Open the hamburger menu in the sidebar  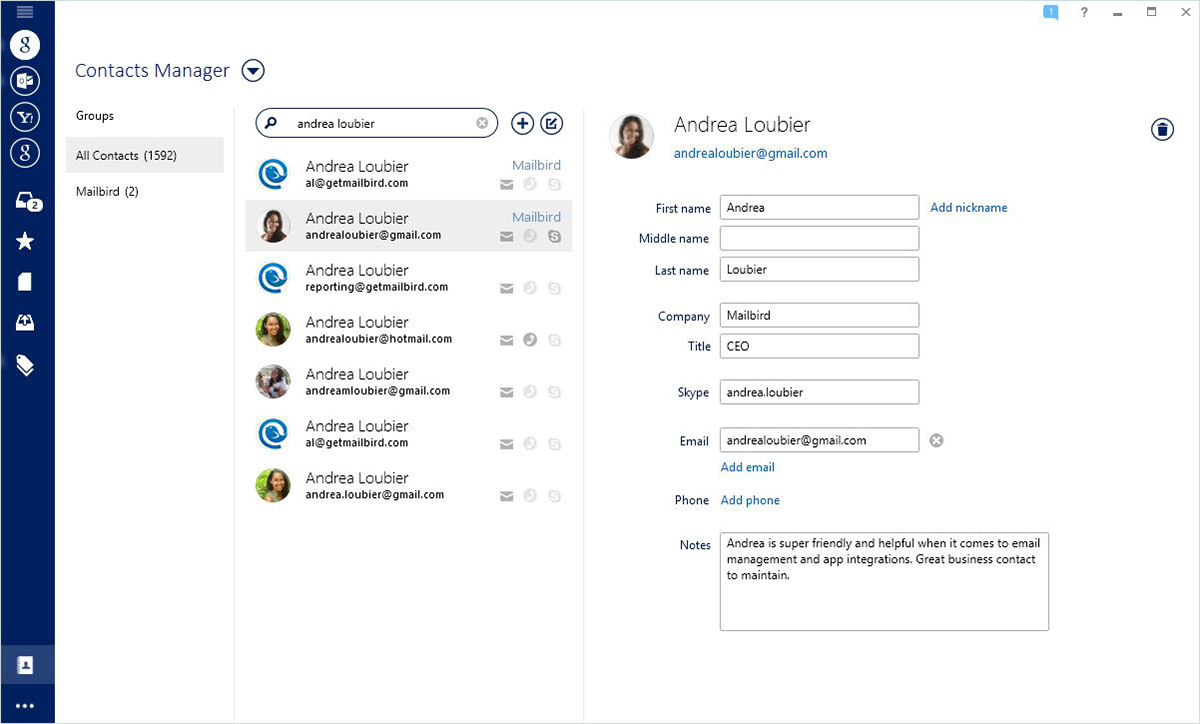pos(25,11)
